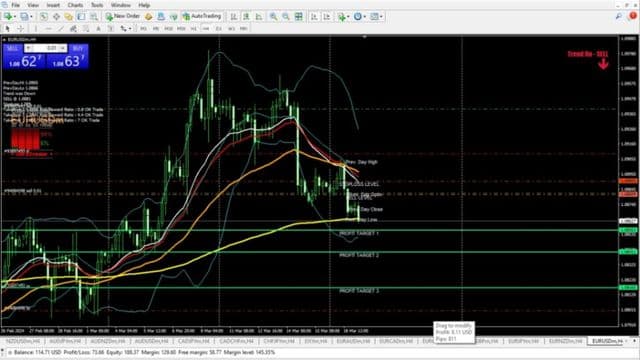Click the PROFIT TARGET 2 green line
Image resolution: width=640 pixels, height=360 pixels.
[309, 252]
